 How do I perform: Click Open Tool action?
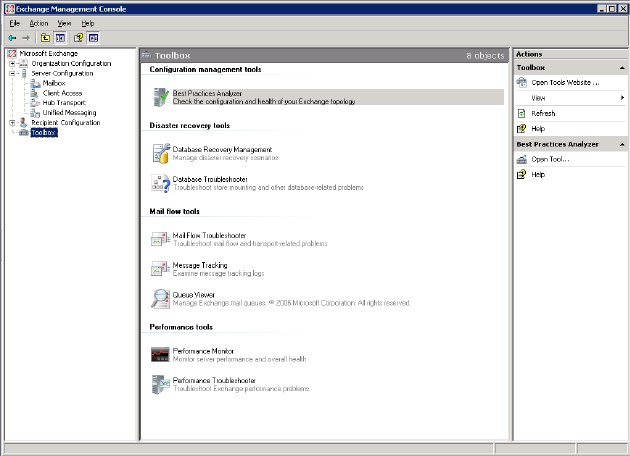[550, 159]
